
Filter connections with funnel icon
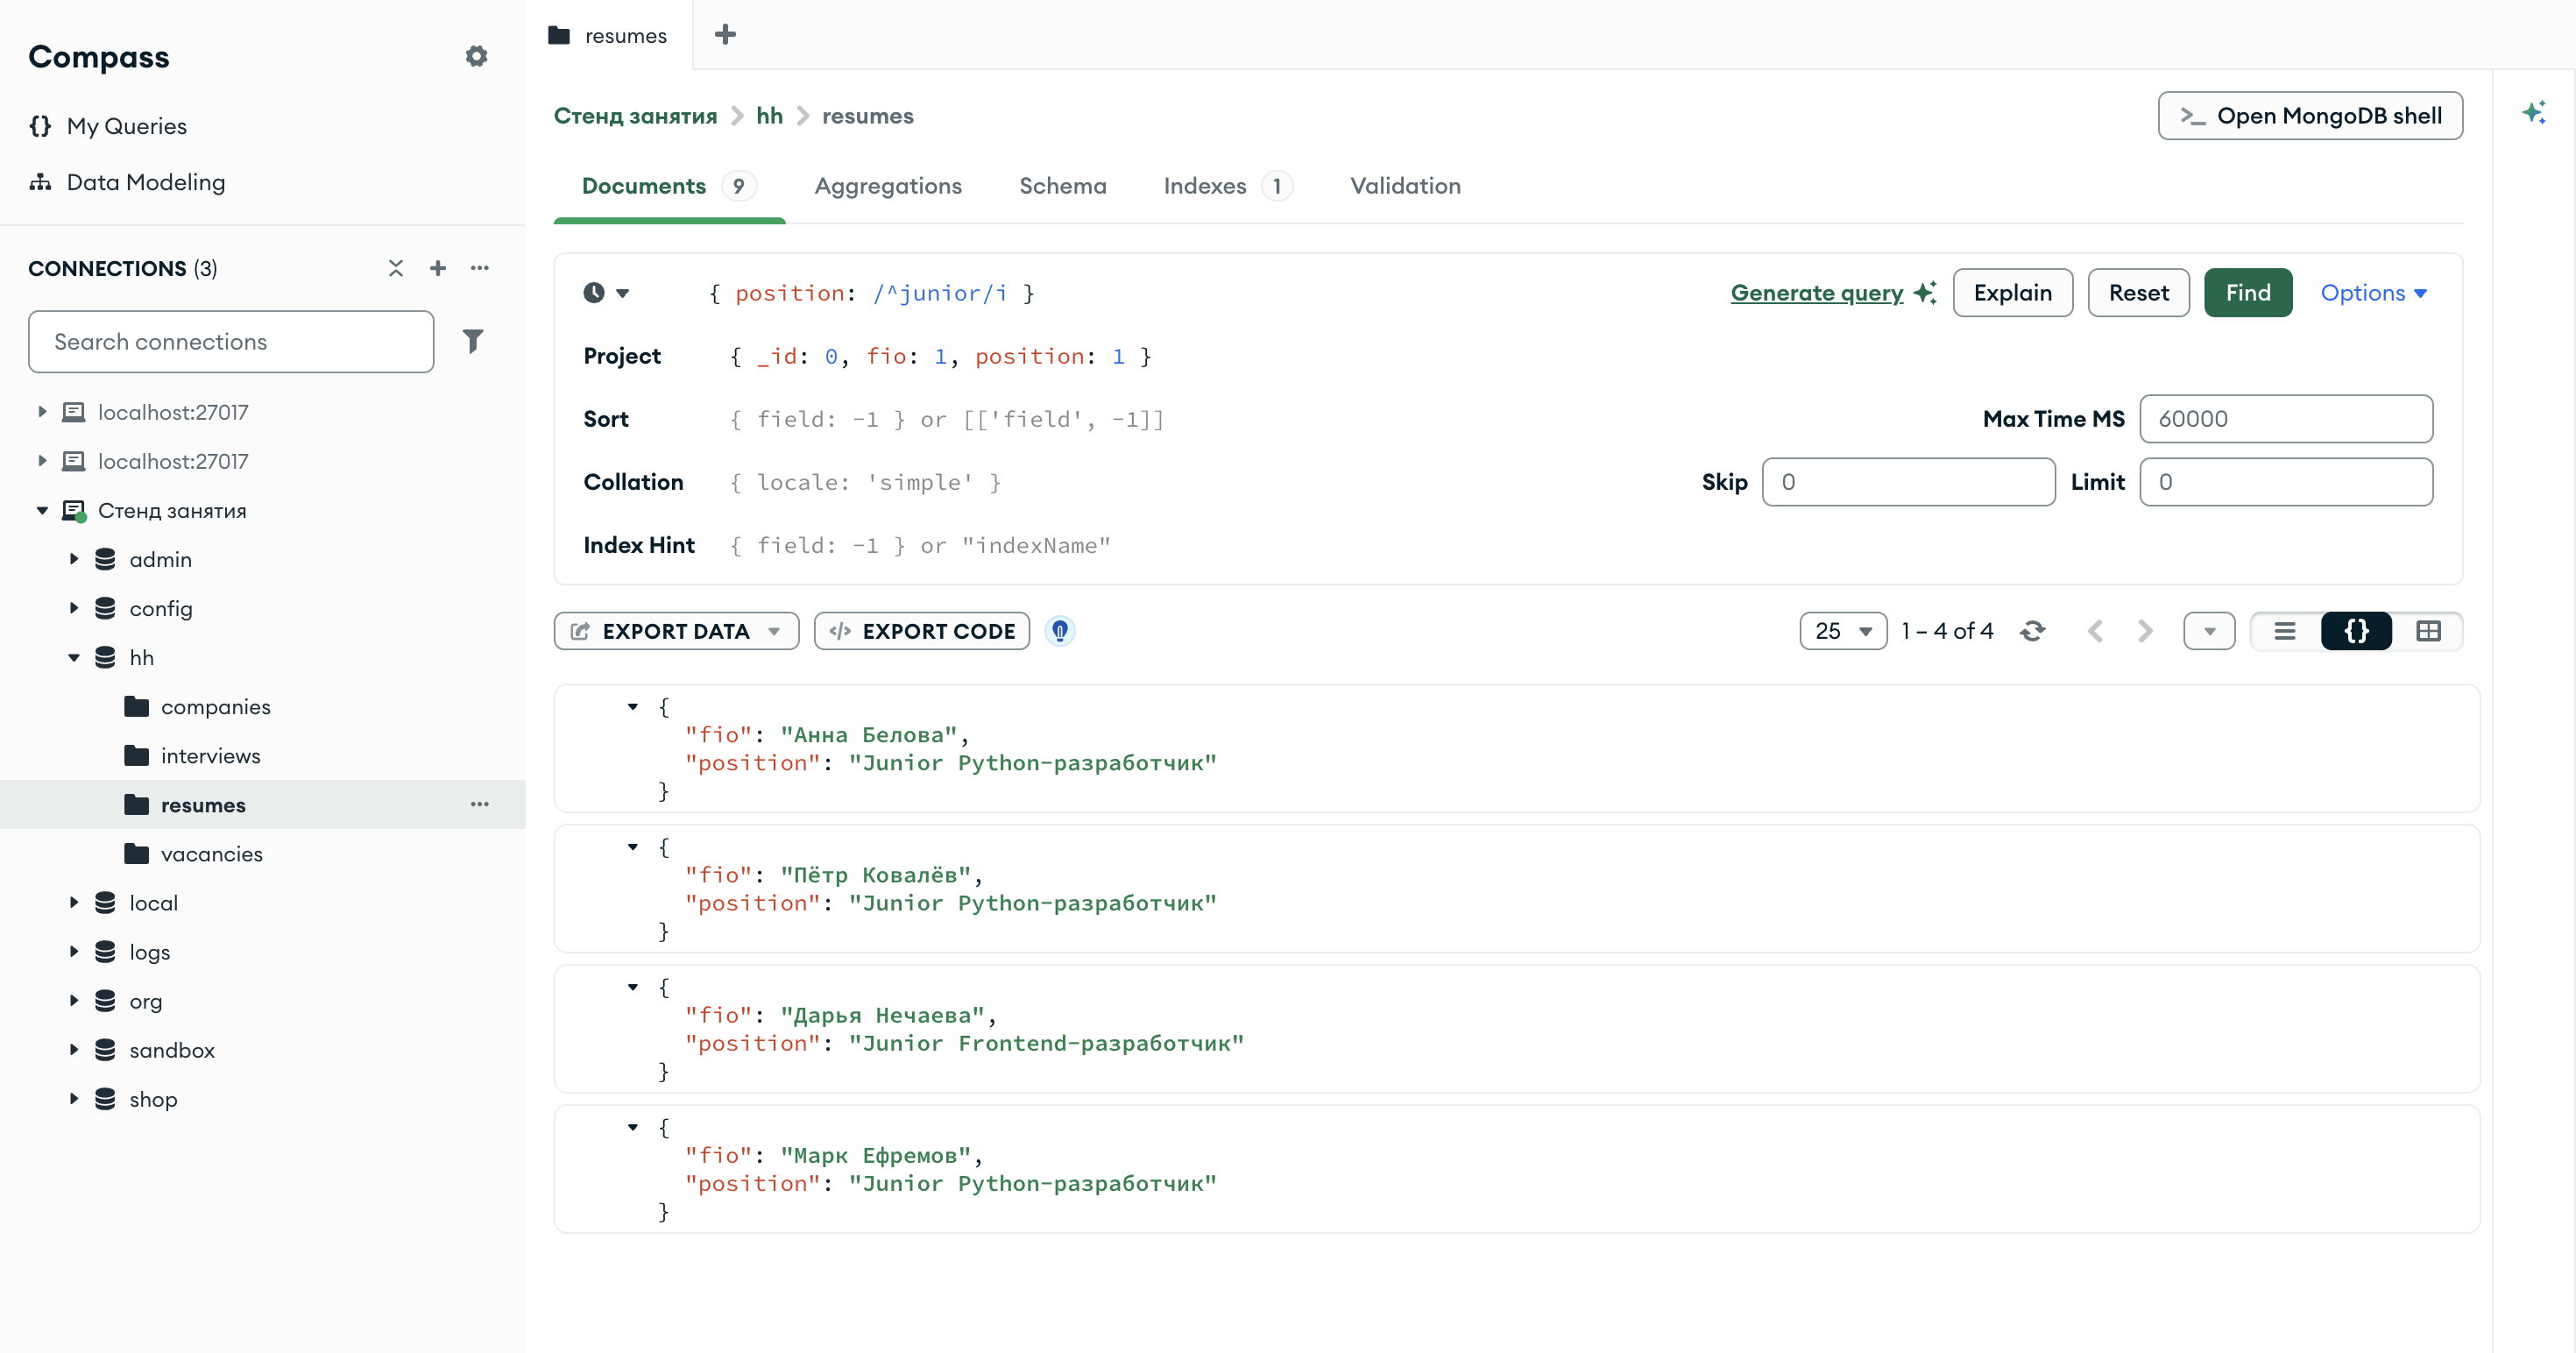[473, 341]
